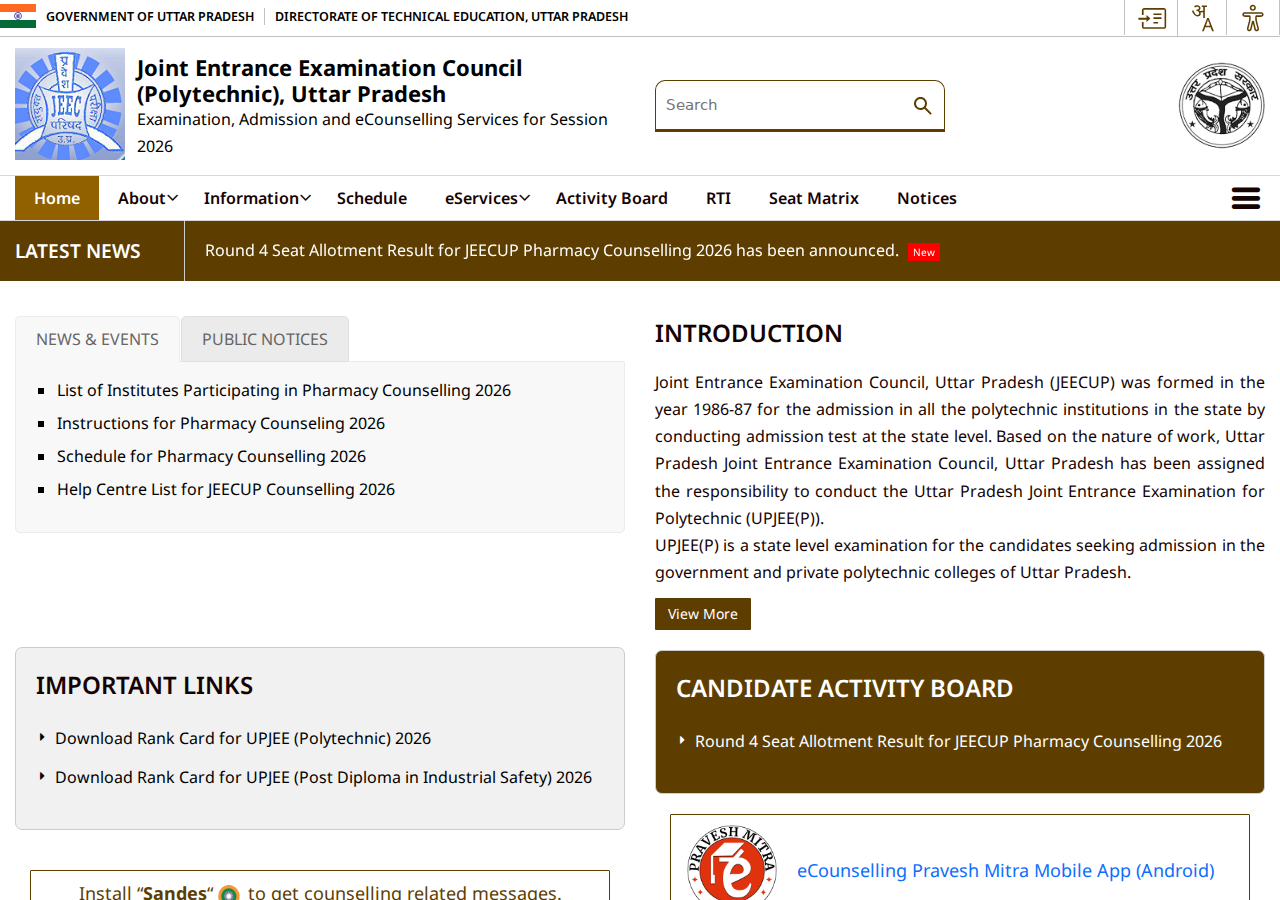Open the Activity Board menu item

(612, 198)
